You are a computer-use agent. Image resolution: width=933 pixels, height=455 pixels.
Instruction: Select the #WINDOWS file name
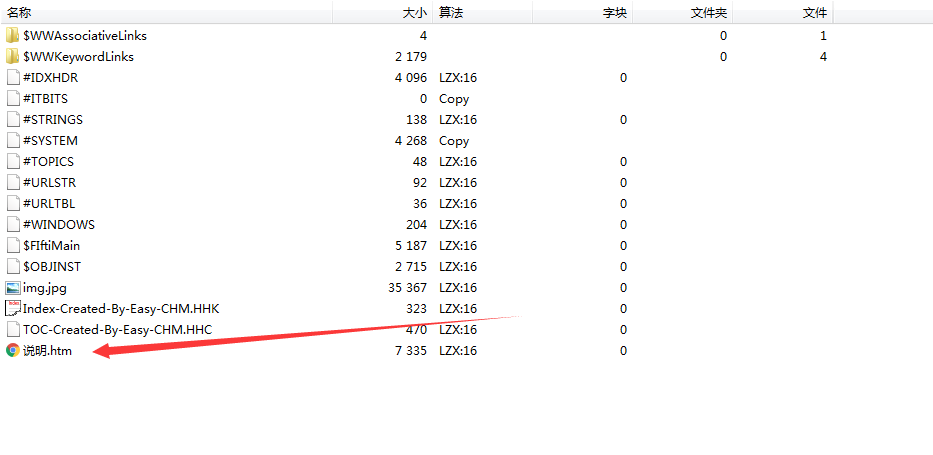click(58, 225)
